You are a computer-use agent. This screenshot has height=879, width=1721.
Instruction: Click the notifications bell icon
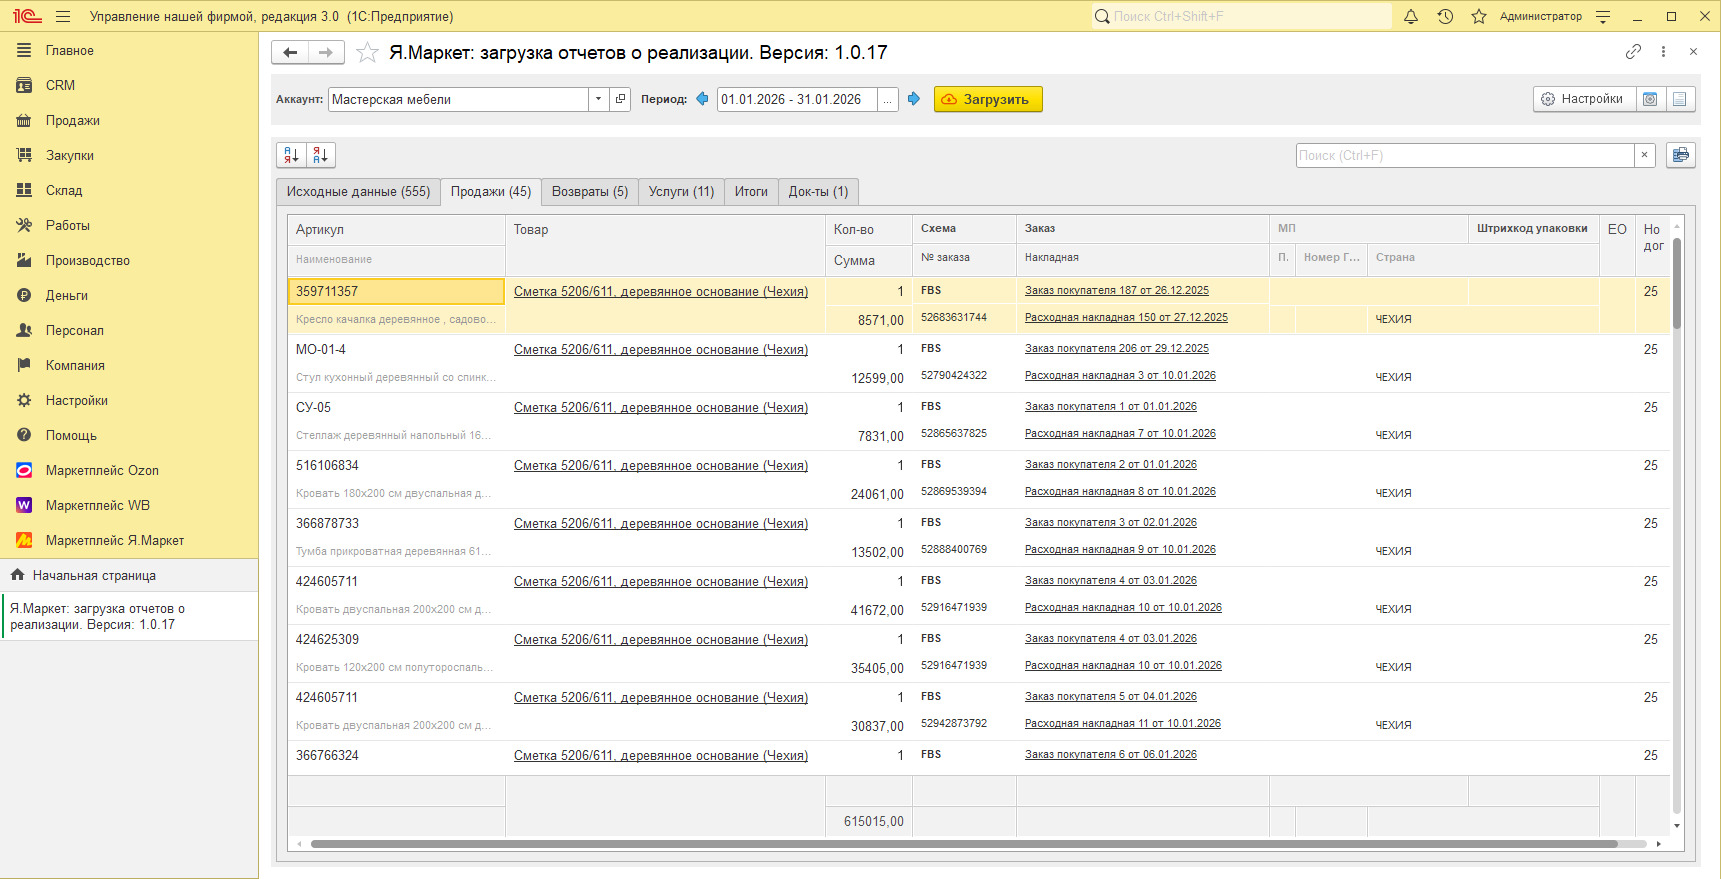click(x=1411, y=16)
